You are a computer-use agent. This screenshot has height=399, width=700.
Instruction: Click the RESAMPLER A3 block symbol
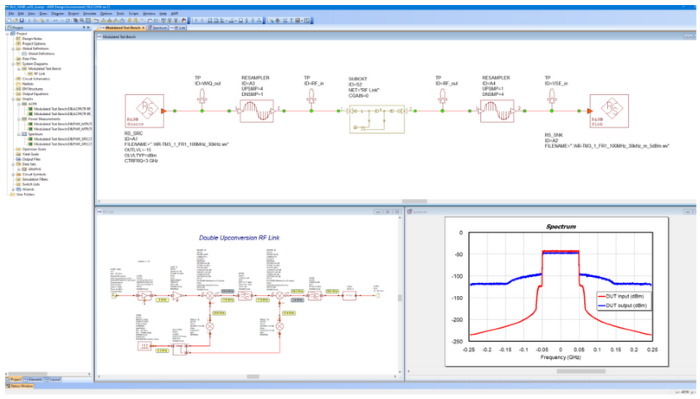[257, 111]
